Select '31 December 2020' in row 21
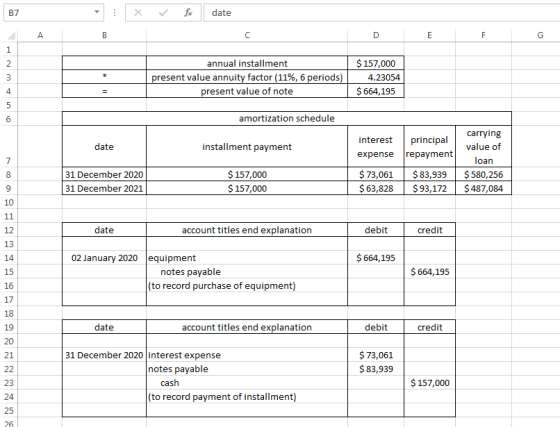This screenshot has height=427, width=560. coord(104,355)
